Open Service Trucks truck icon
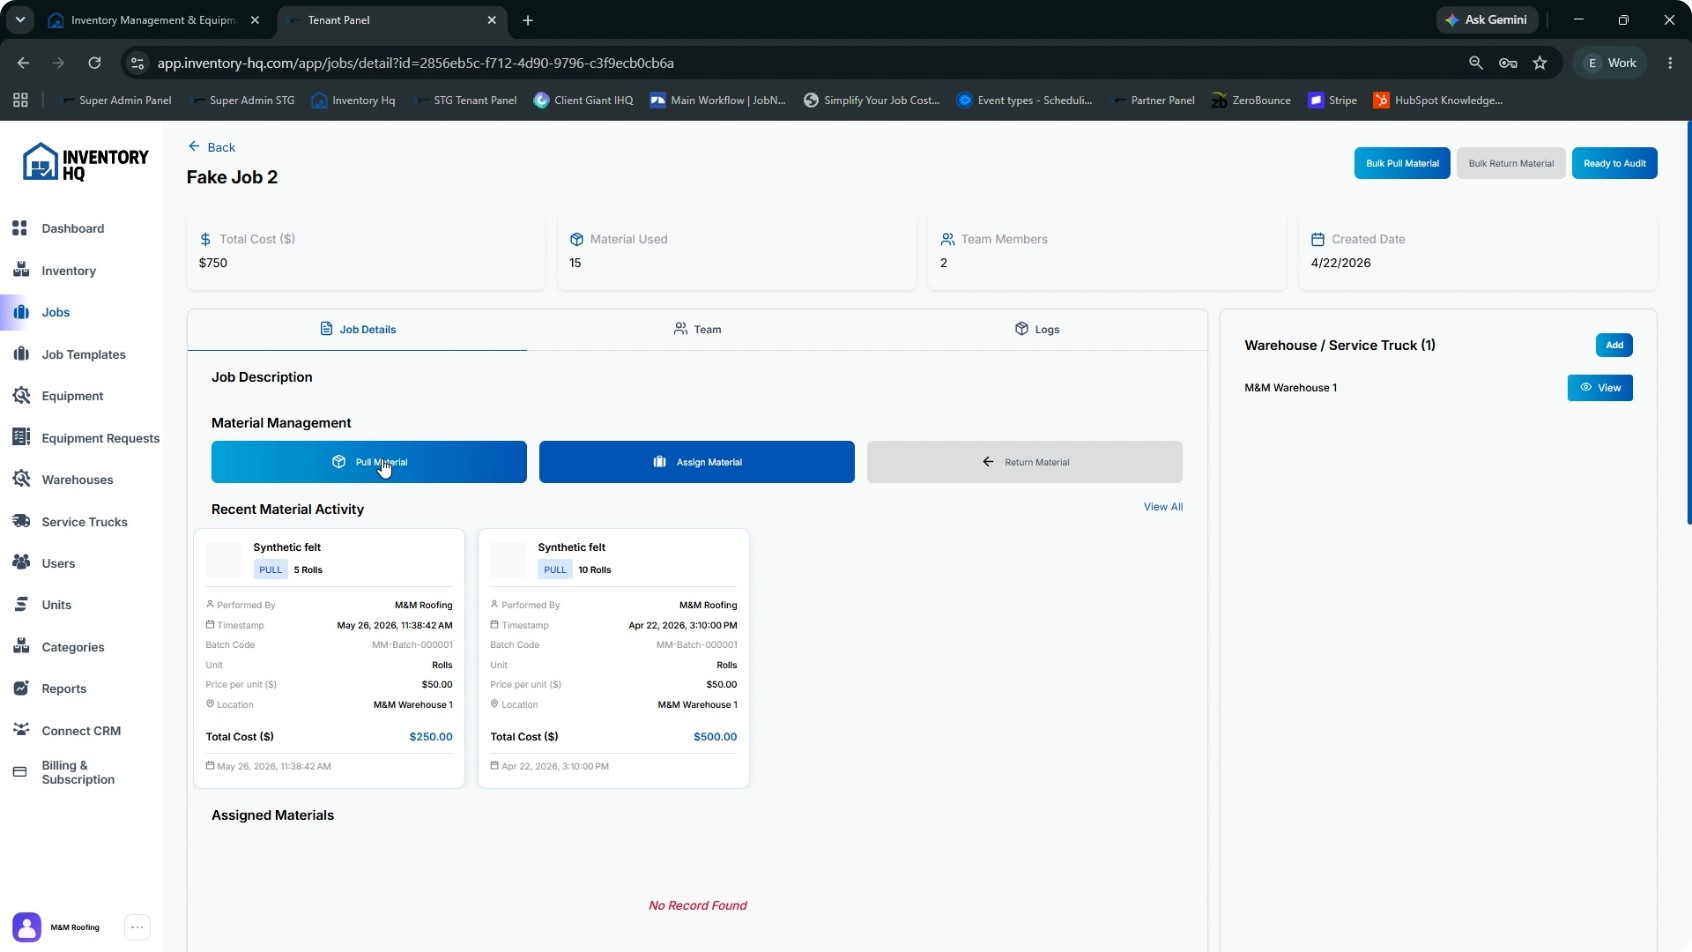Viewport: 1692px width, 952px height. coord(20,521)
